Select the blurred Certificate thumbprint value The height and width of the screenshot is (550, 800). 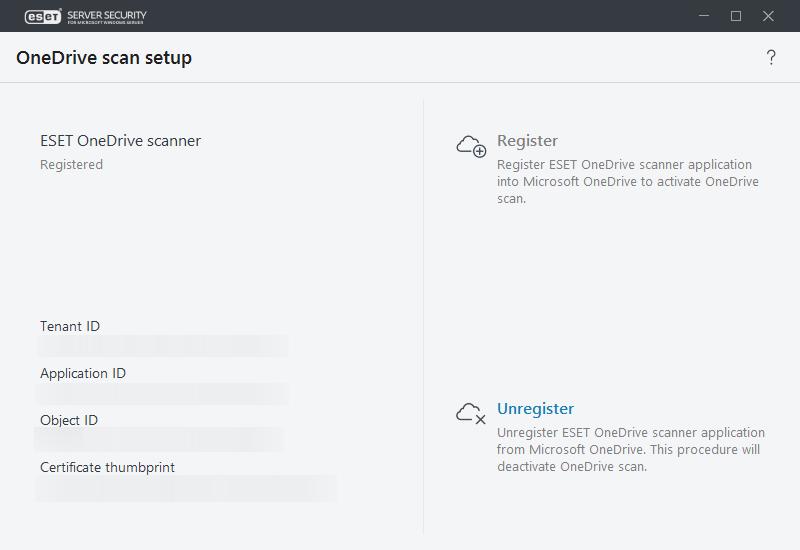186,488
